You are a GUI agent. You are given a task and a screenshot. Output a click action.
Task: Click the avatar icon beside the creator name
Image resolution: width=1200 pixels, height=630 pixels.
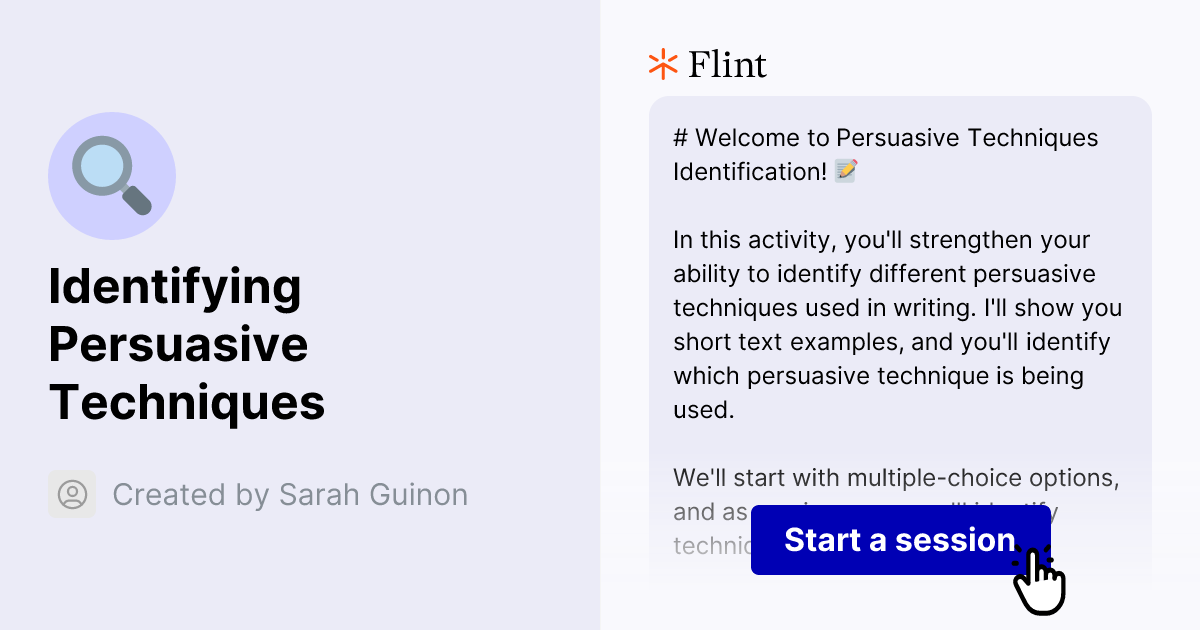click(x=72, y=494)
